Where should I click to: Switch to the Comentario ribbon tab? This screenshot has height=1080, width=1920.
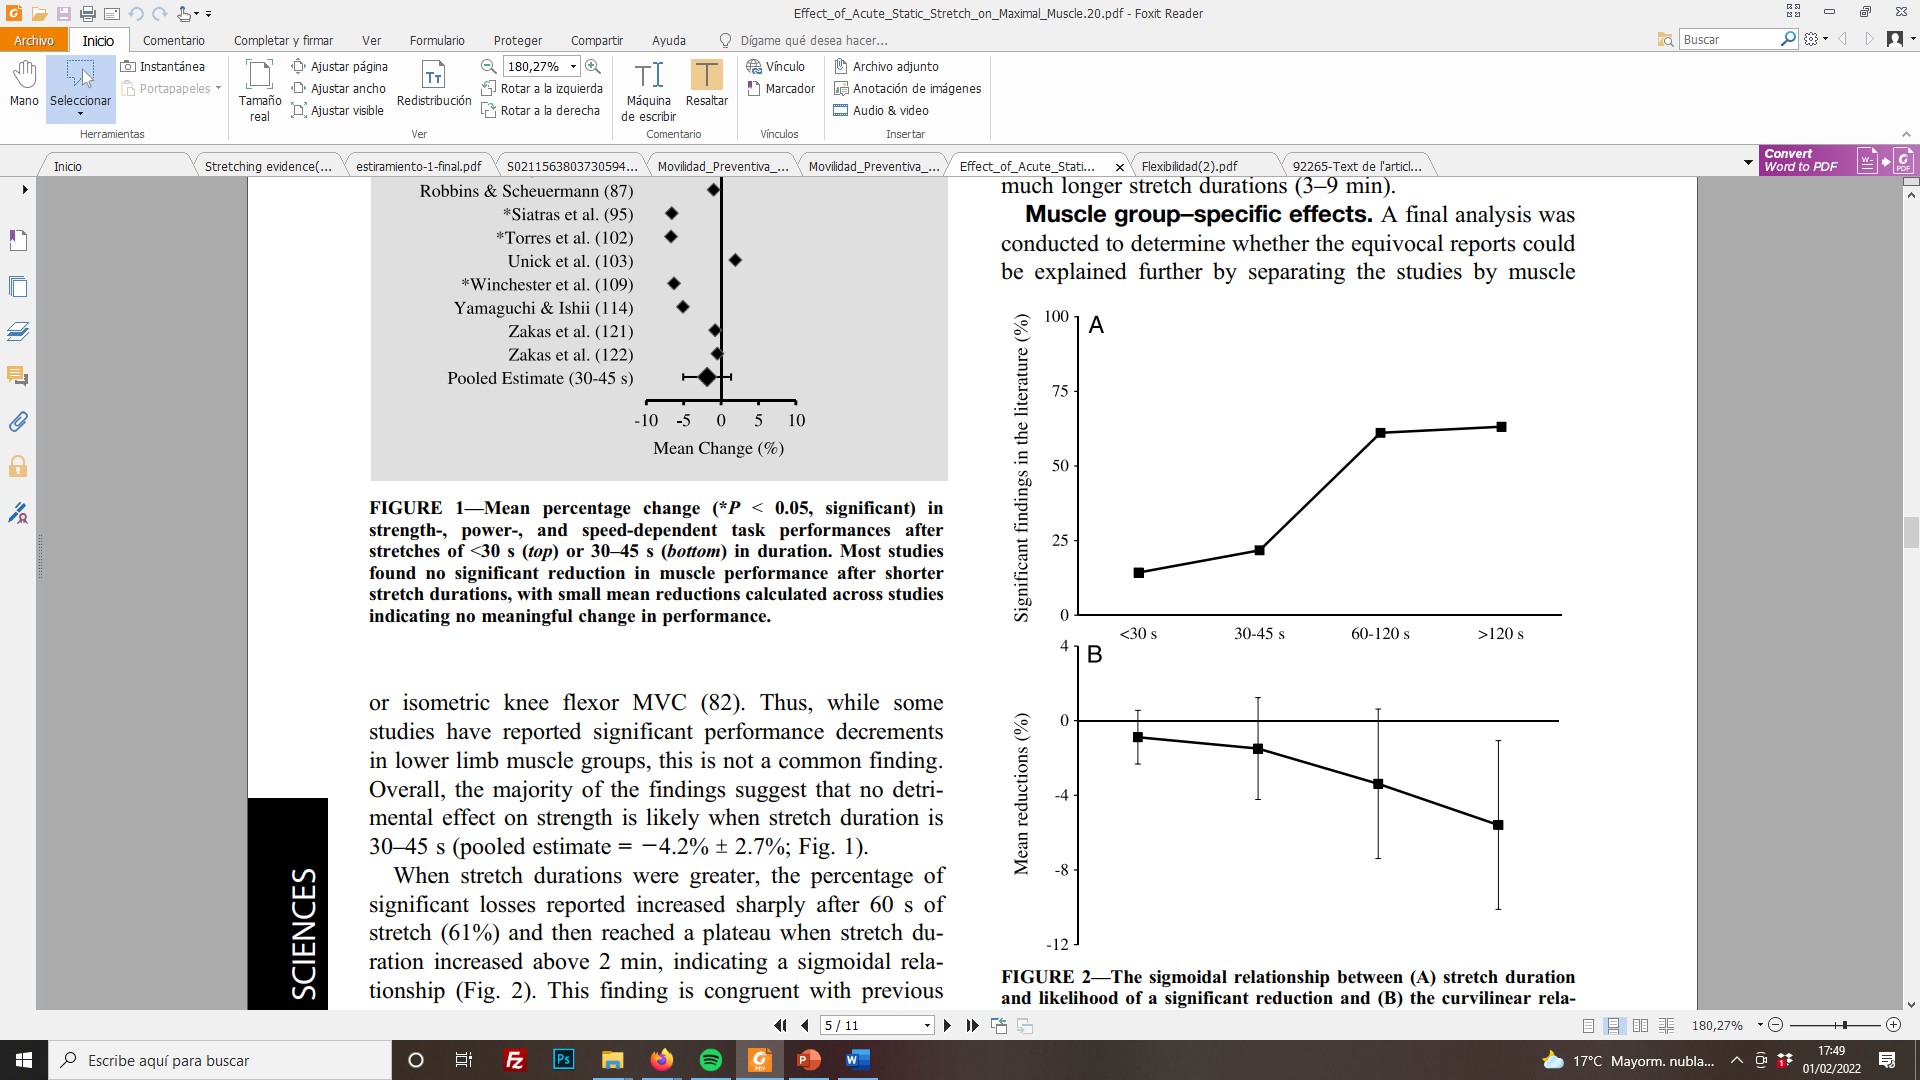(x=173, y=40)
